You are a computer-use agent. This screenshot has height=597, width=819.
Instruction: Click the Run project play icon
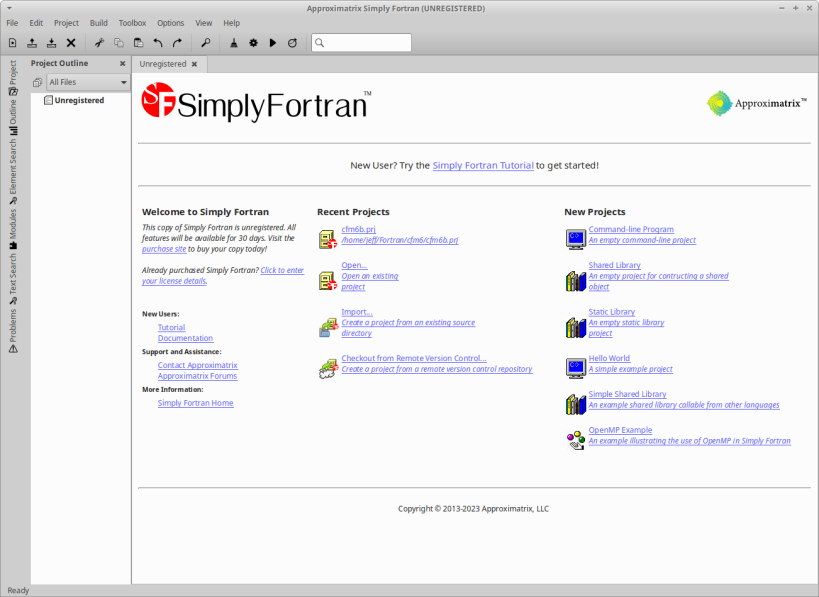(x=273, y=43)
